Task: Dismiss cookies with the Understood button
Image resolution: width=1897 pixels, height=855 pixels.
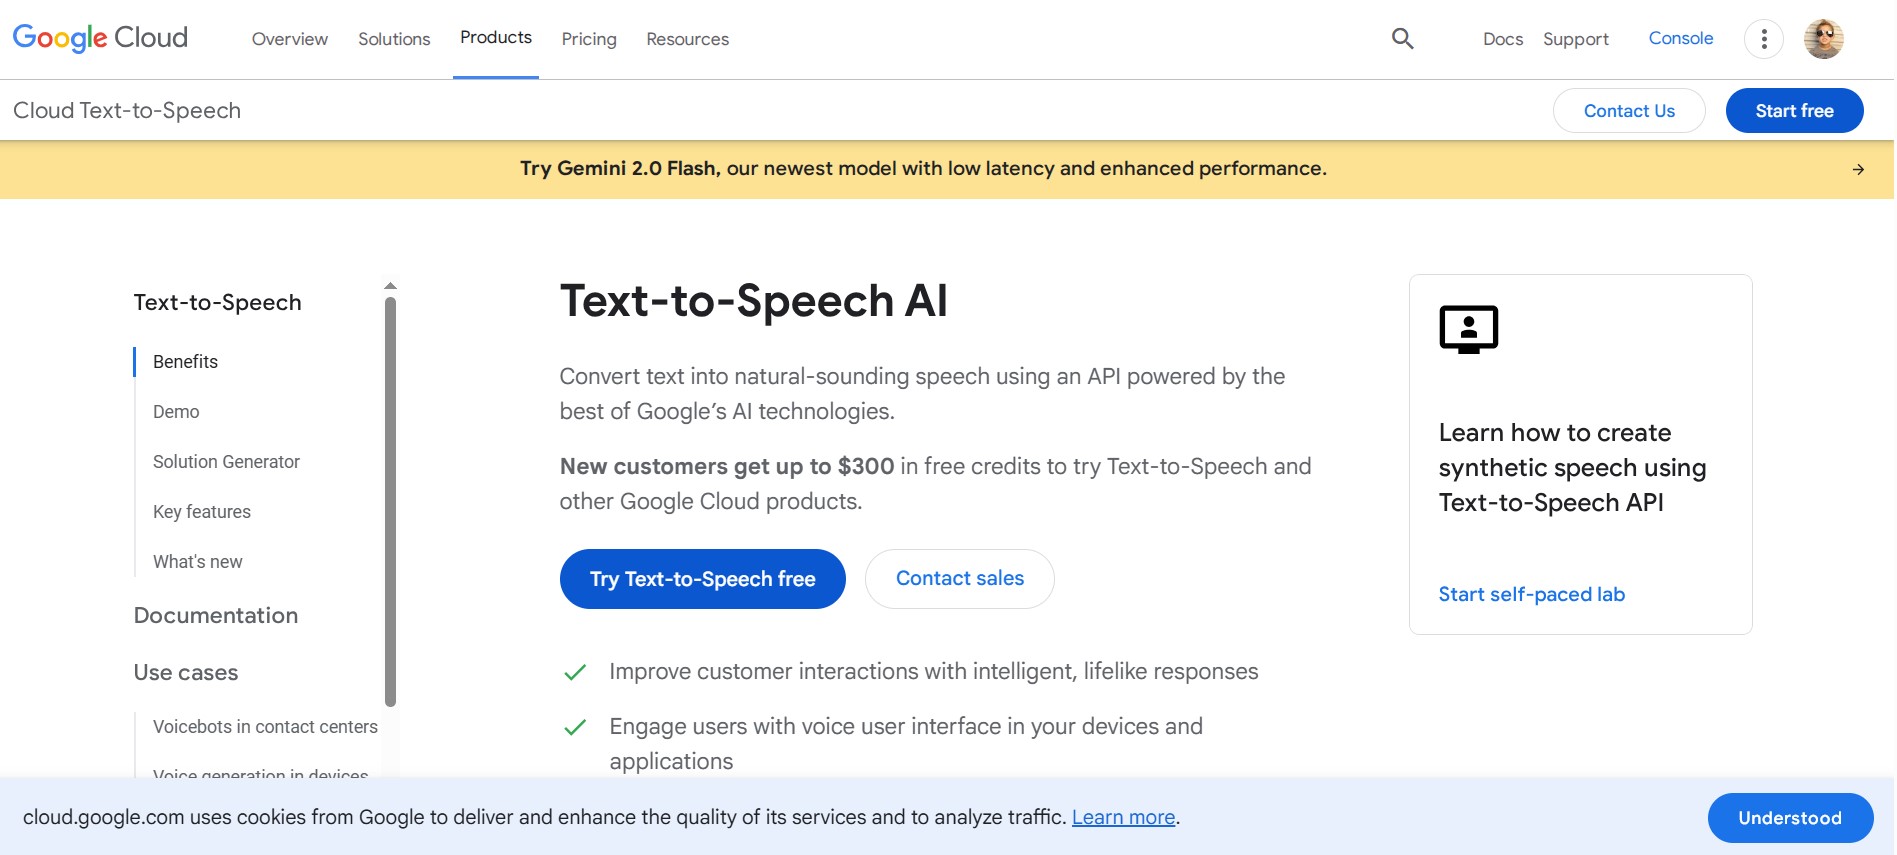Action: click(1789, 818)
